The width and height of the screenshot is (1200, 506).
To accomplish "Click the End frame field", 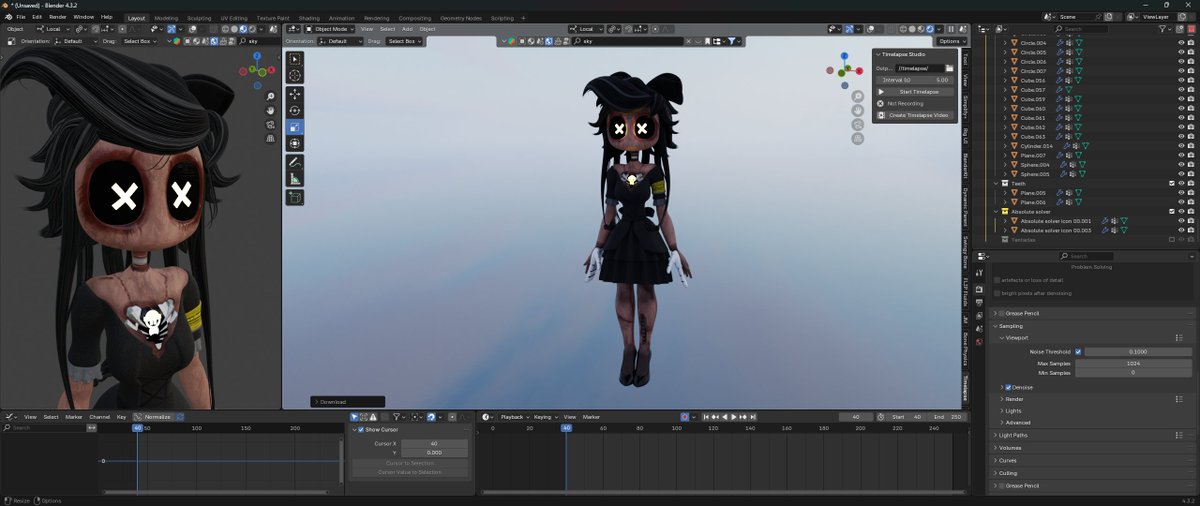I will pyautogui.click(x=947, y=416).
